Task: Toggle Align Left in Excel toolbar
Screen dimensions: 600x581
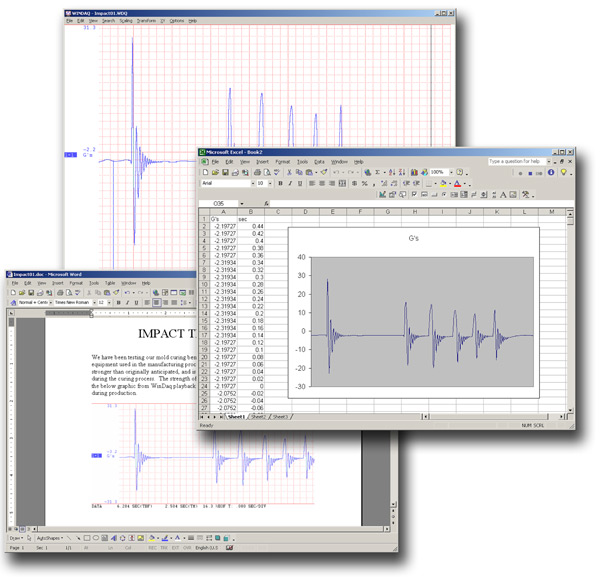Action: (312, 183)
